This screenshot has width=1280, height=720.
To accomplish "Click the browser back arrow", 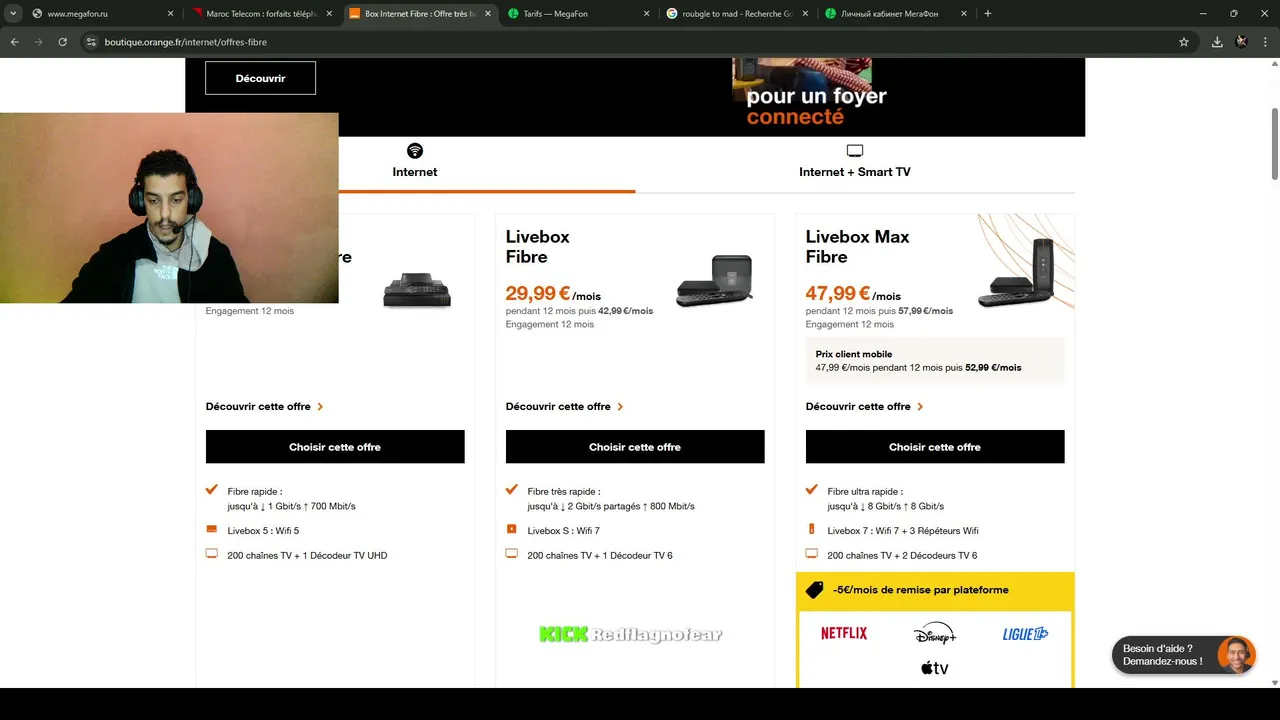I will coord(15,42).
